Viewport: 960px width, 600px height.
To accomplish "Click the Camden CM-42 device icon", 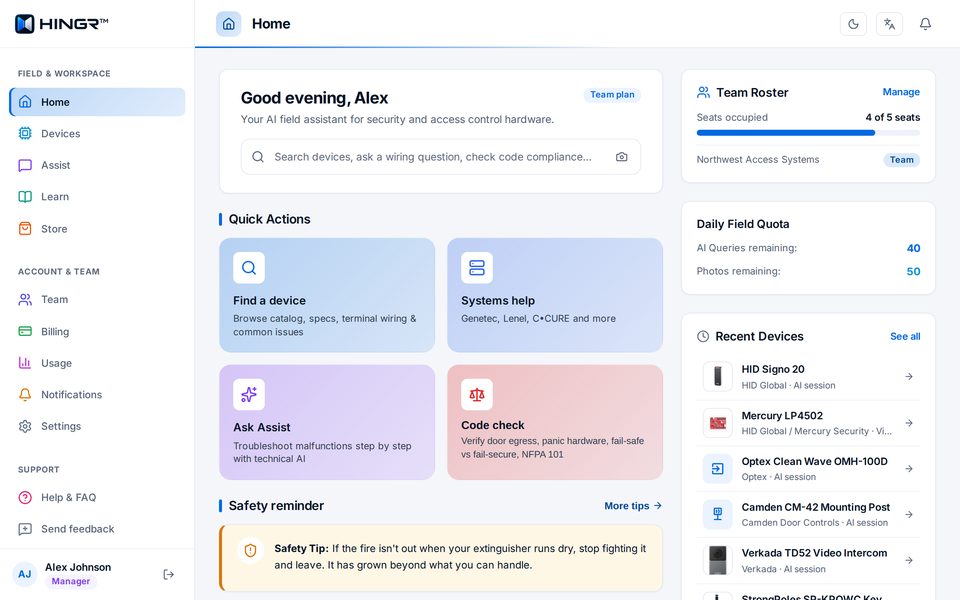I will (x=718, y=514).
